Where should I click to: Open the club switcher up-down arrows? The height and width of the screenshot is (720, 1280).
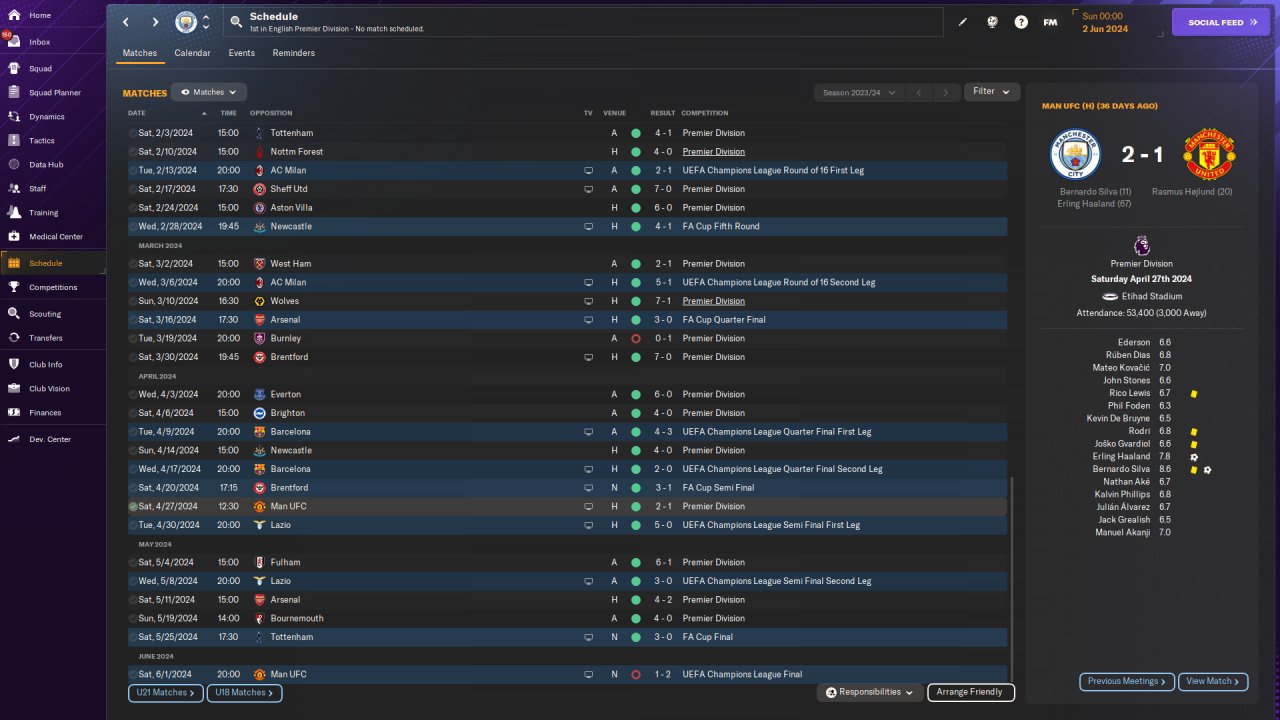206,22
